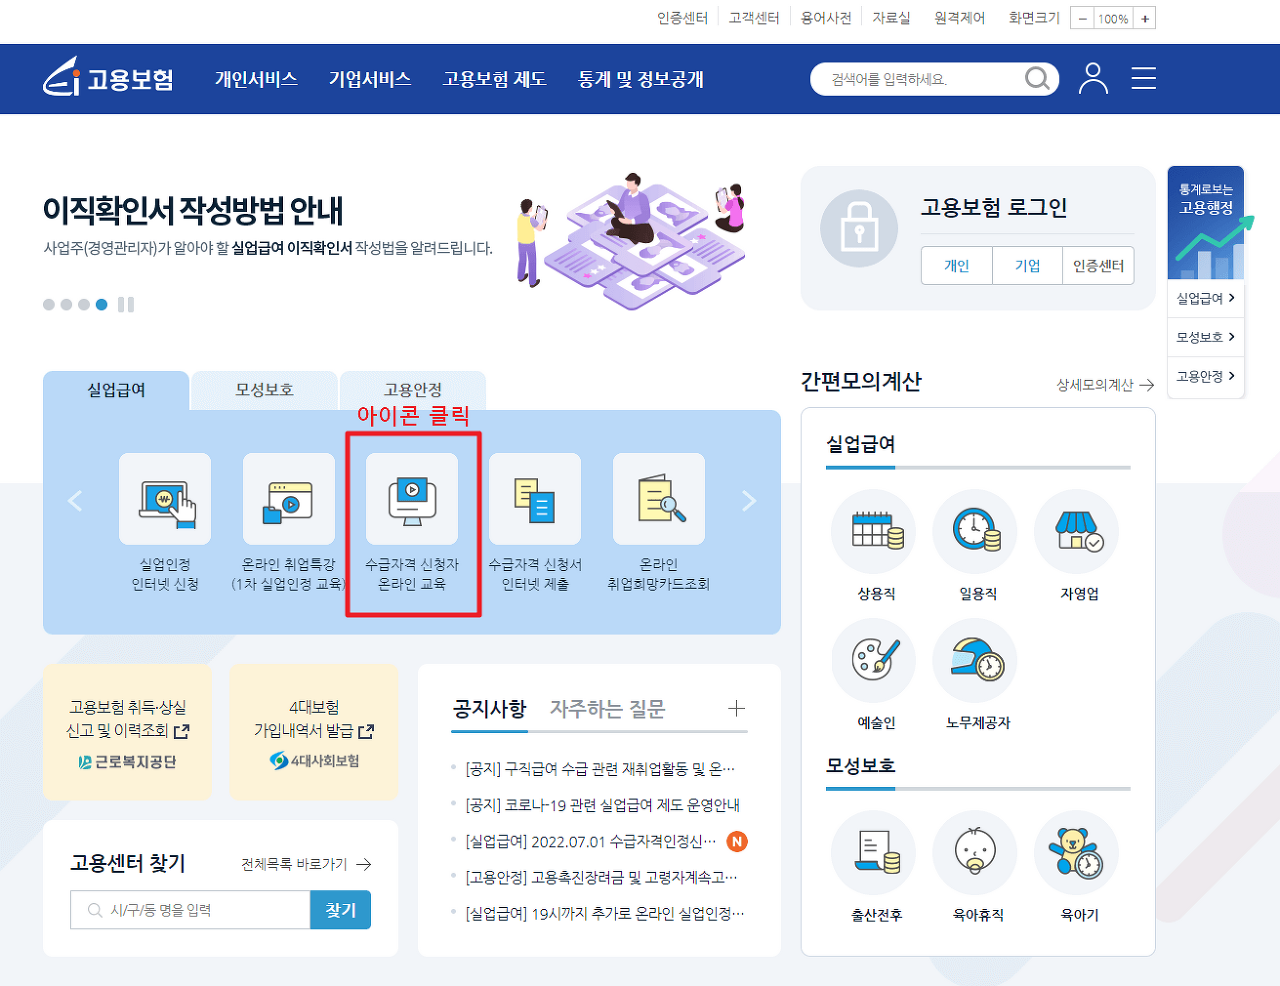Pause the main banner slideshow
1280x986 pixels.
click(125, 304)
